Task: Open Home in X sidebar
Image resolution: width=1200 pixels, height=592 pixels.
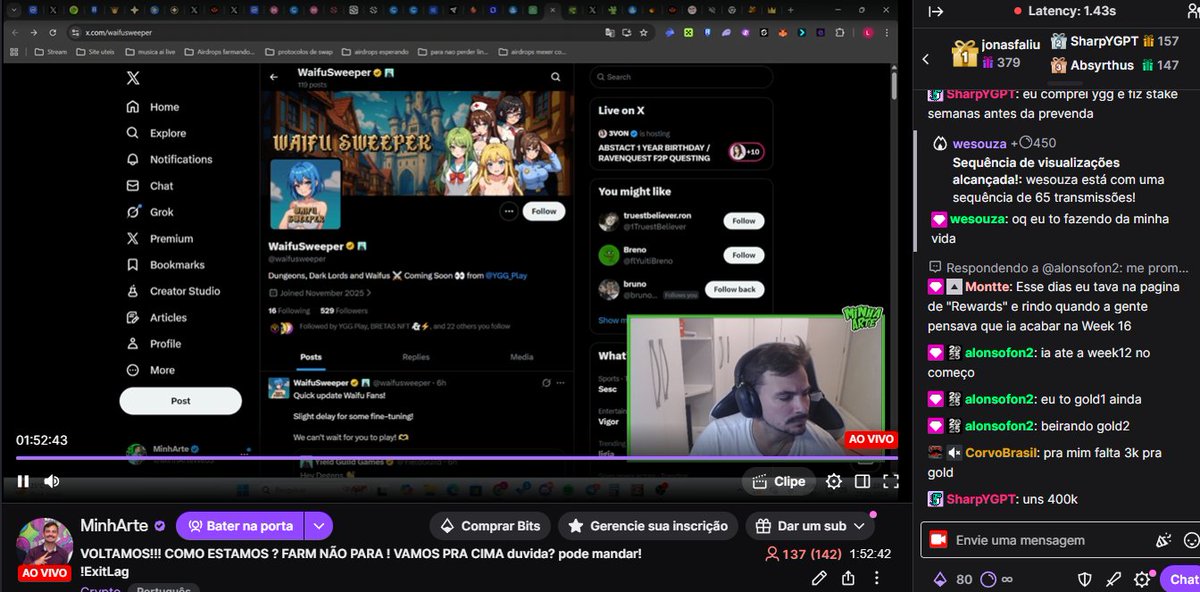Action: coord(153,107)
